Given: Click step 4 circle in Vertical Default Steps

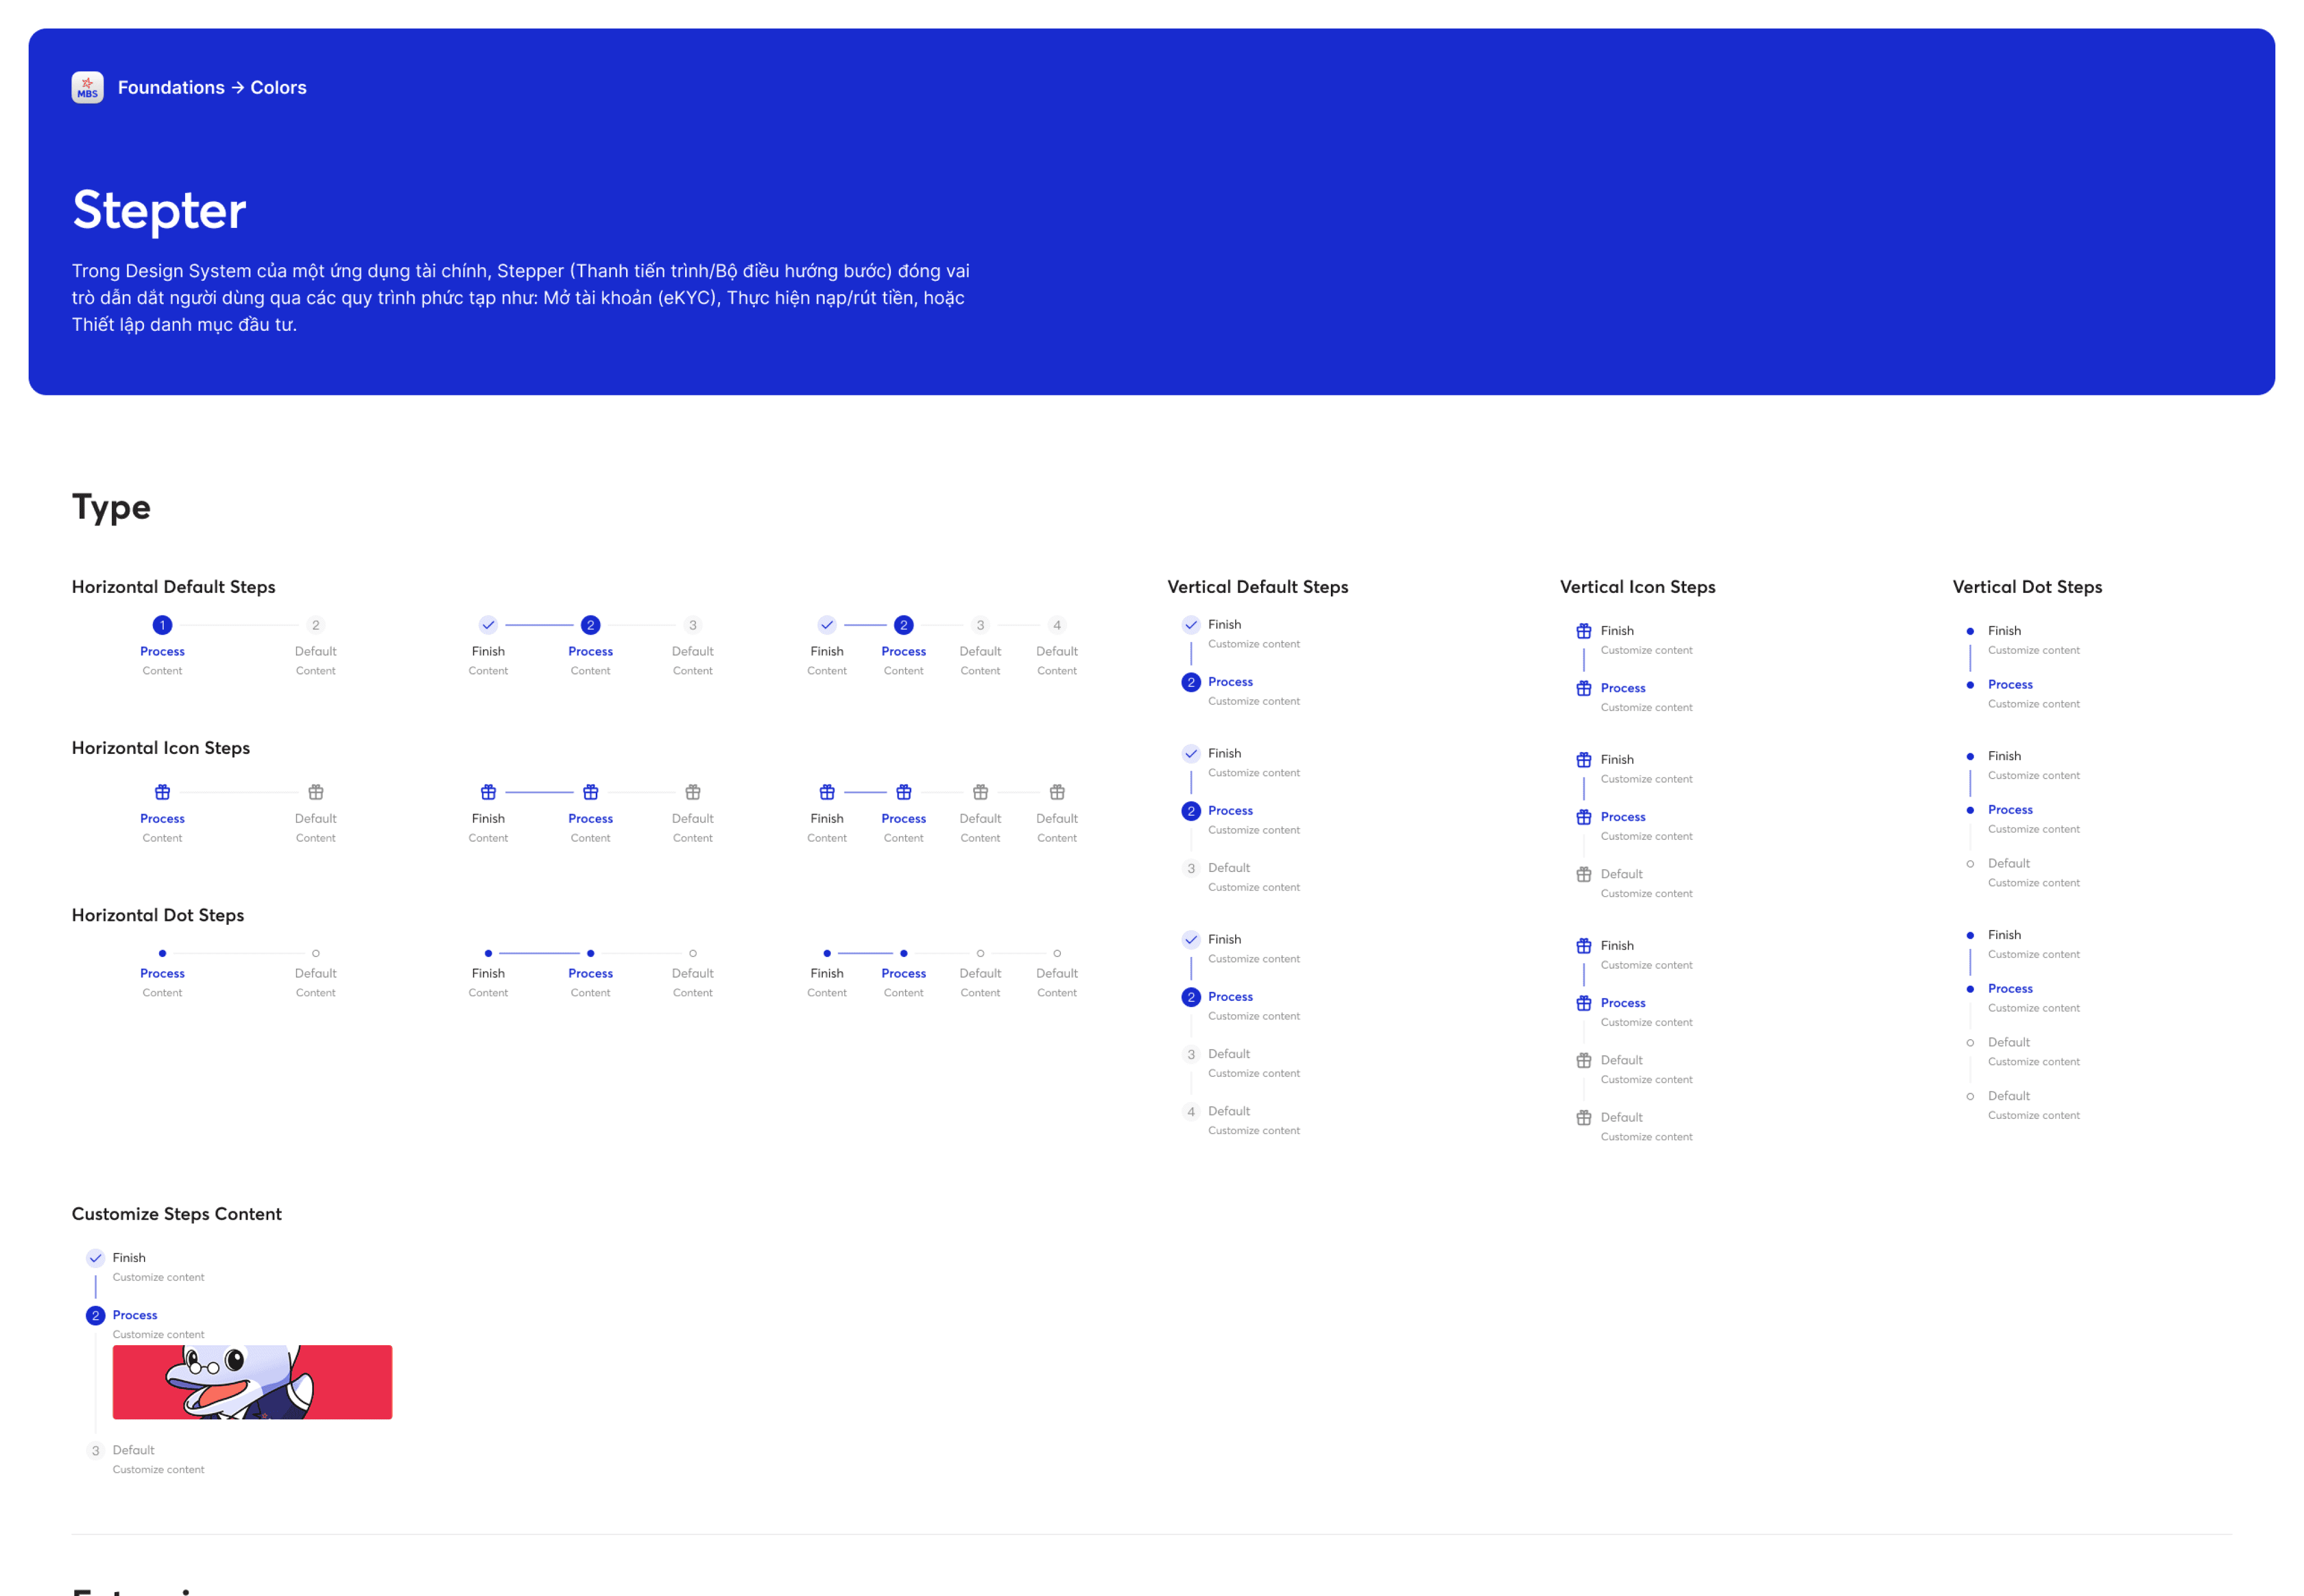Looking at the screenshot, I should pos(1191,1111).
